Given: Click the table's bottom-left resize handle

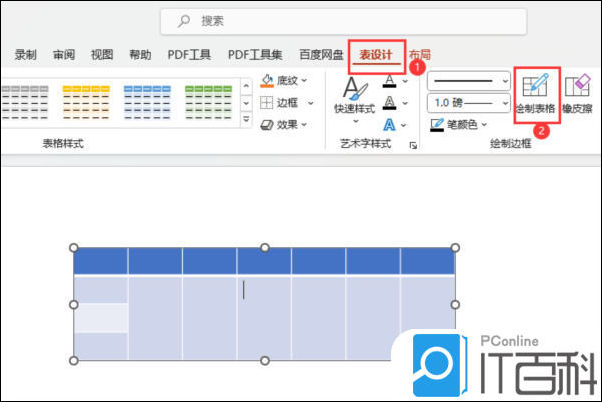Looking at the screenshot, I should pyautogui.click(x=74, y=361).
